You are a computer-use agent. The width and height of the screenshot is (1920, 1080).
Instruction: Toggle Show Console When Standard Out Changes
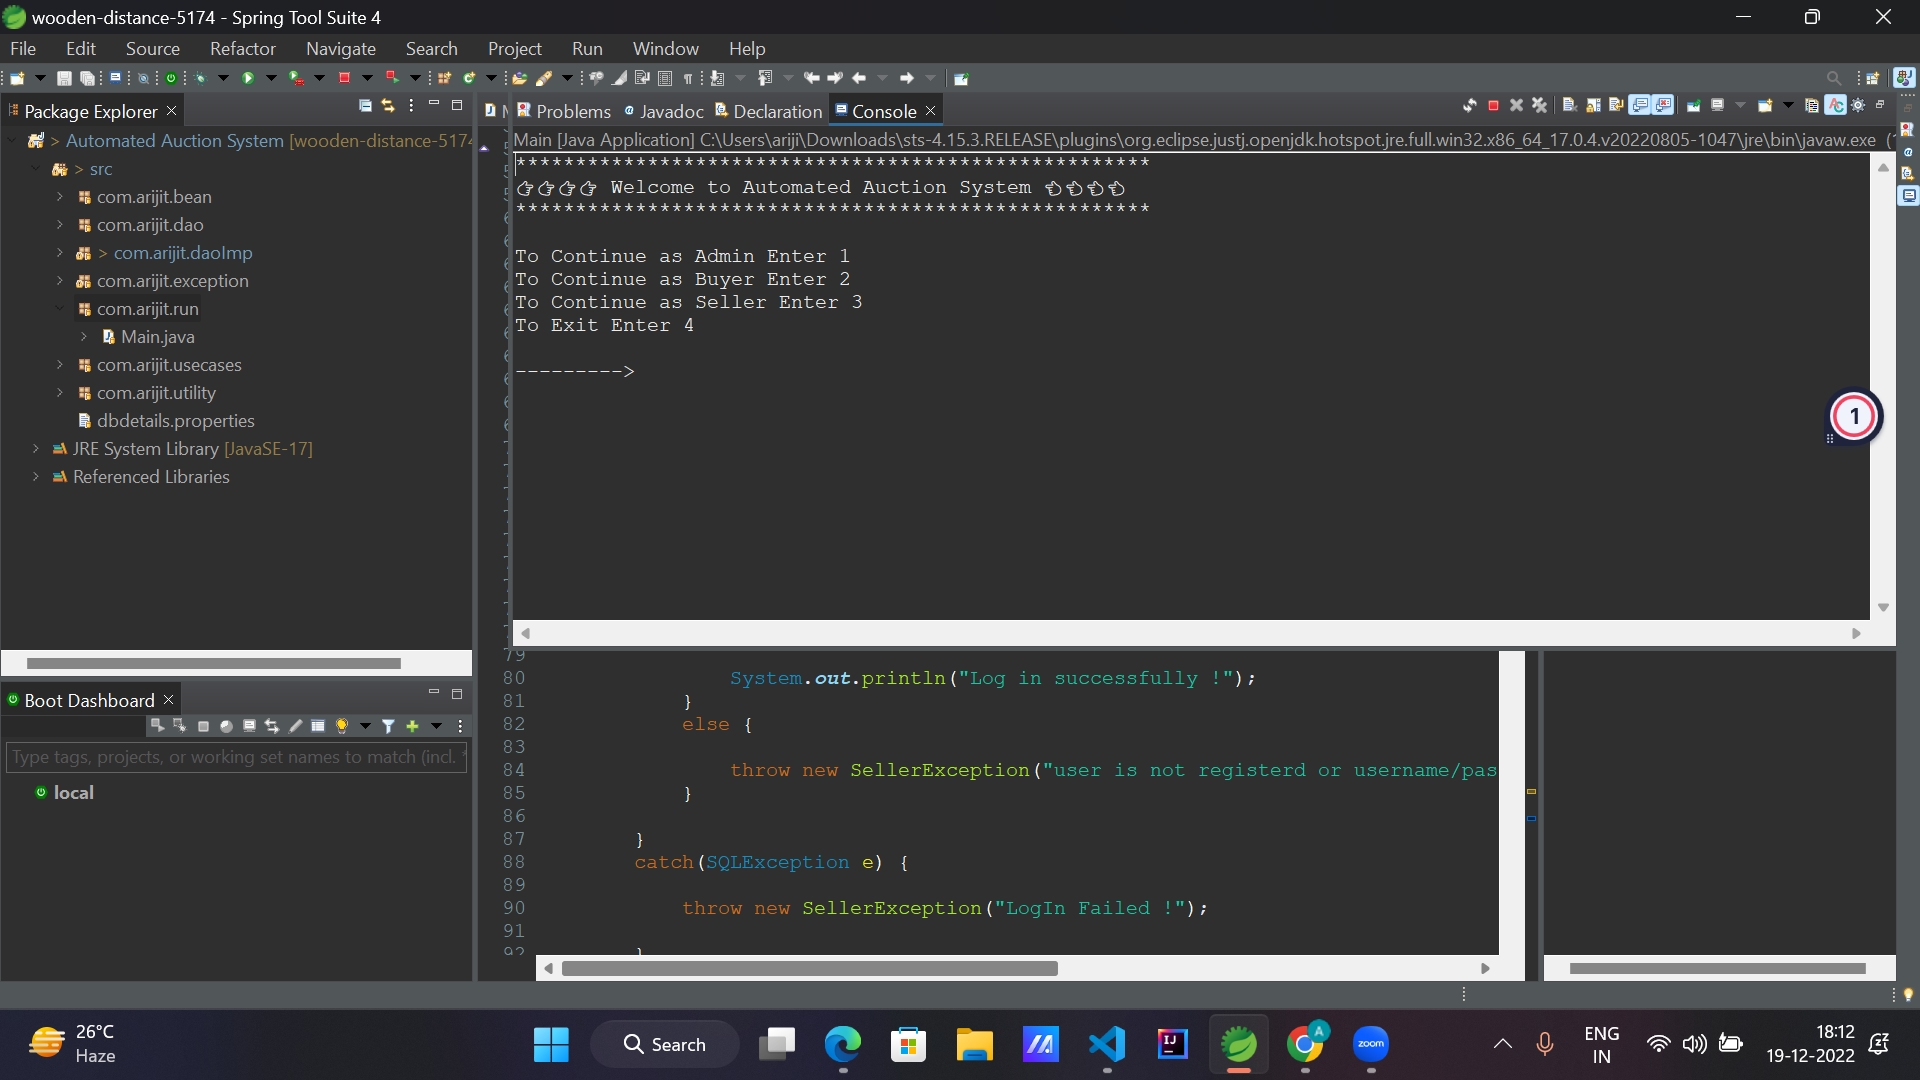(1640, 105)
